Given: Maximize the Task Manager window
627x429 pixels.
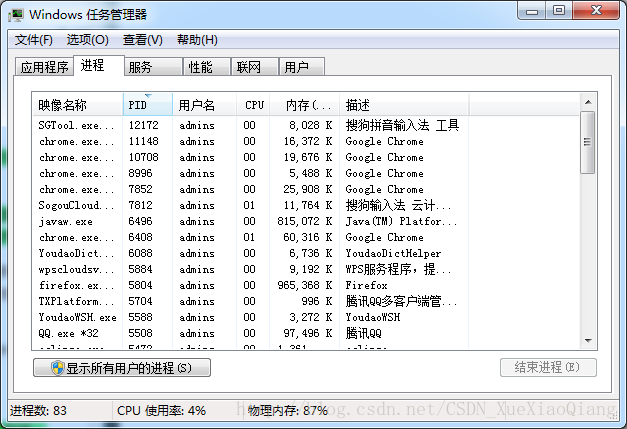Looking at the screenshot, I should pyautogui.click(x=559, y=11).
